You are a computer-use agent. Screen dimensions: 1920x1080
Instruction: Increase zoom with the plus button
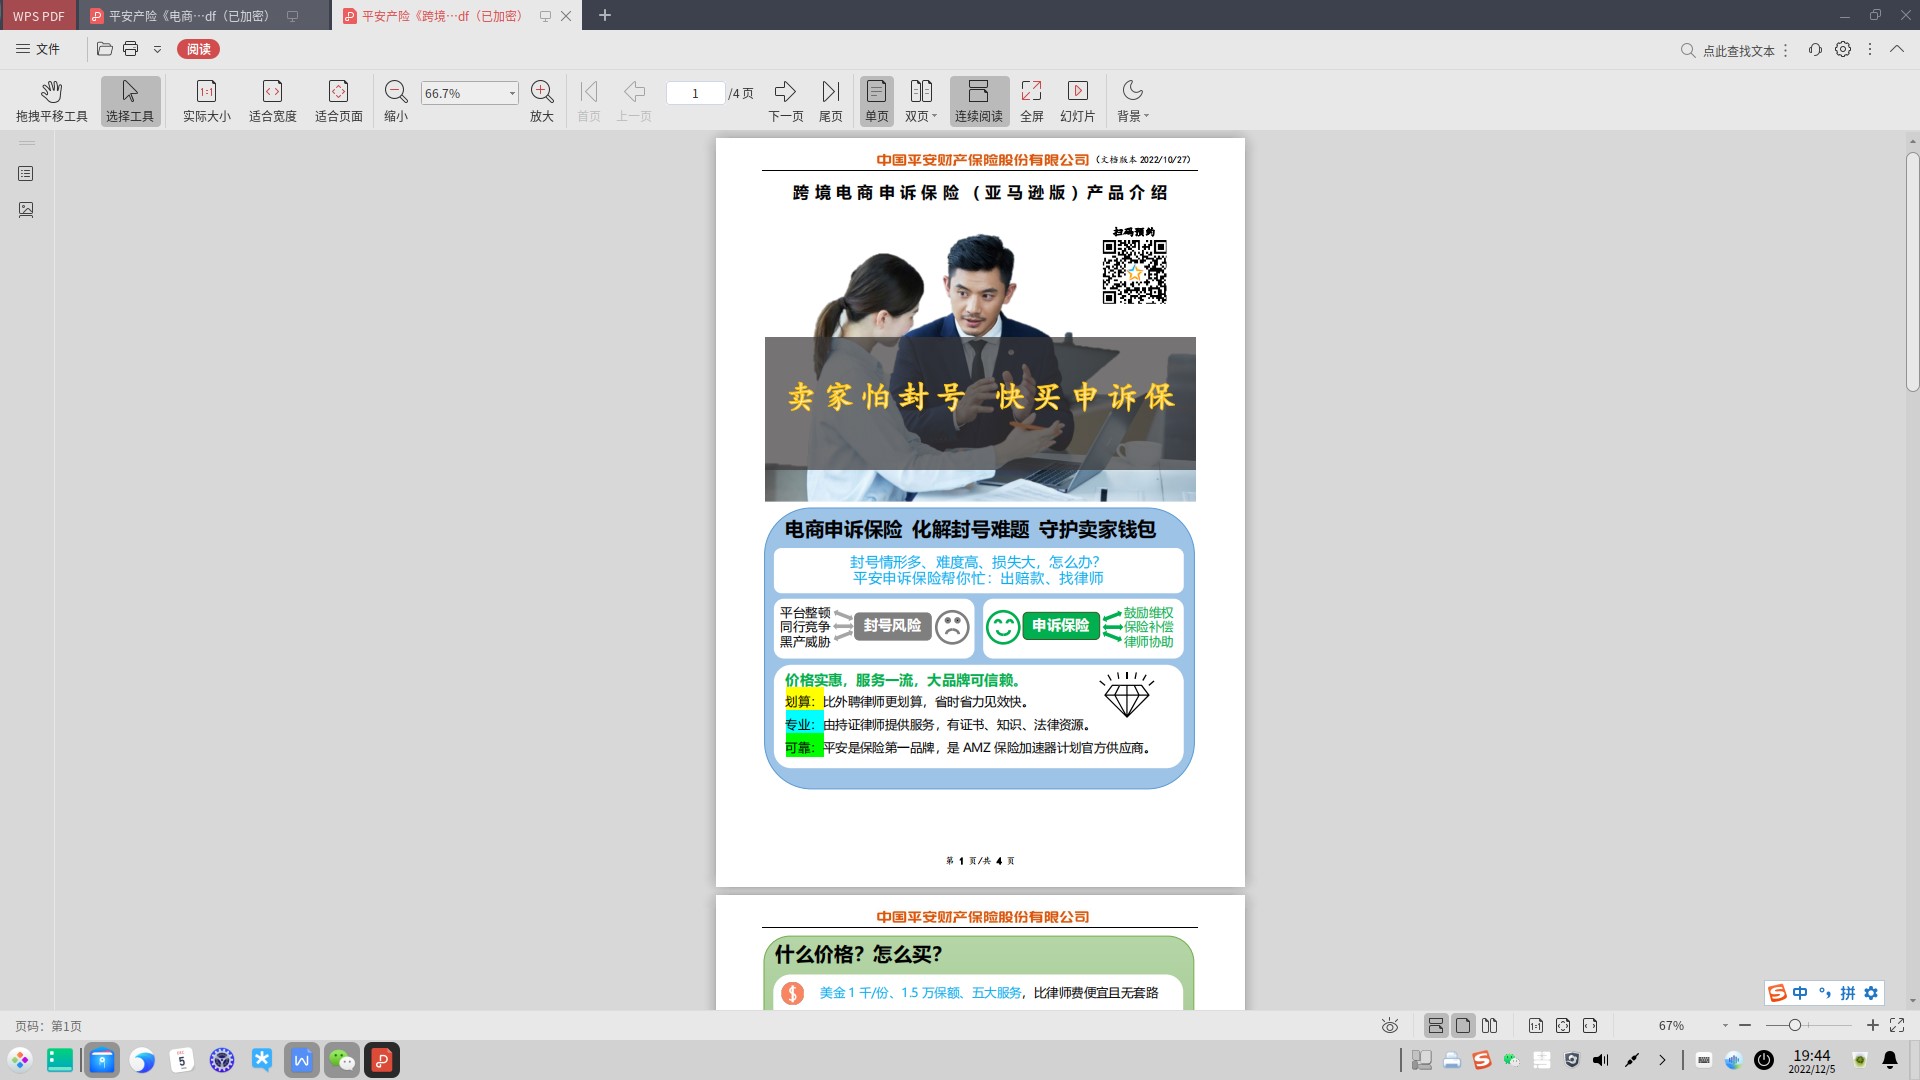pos(1872,1026)
